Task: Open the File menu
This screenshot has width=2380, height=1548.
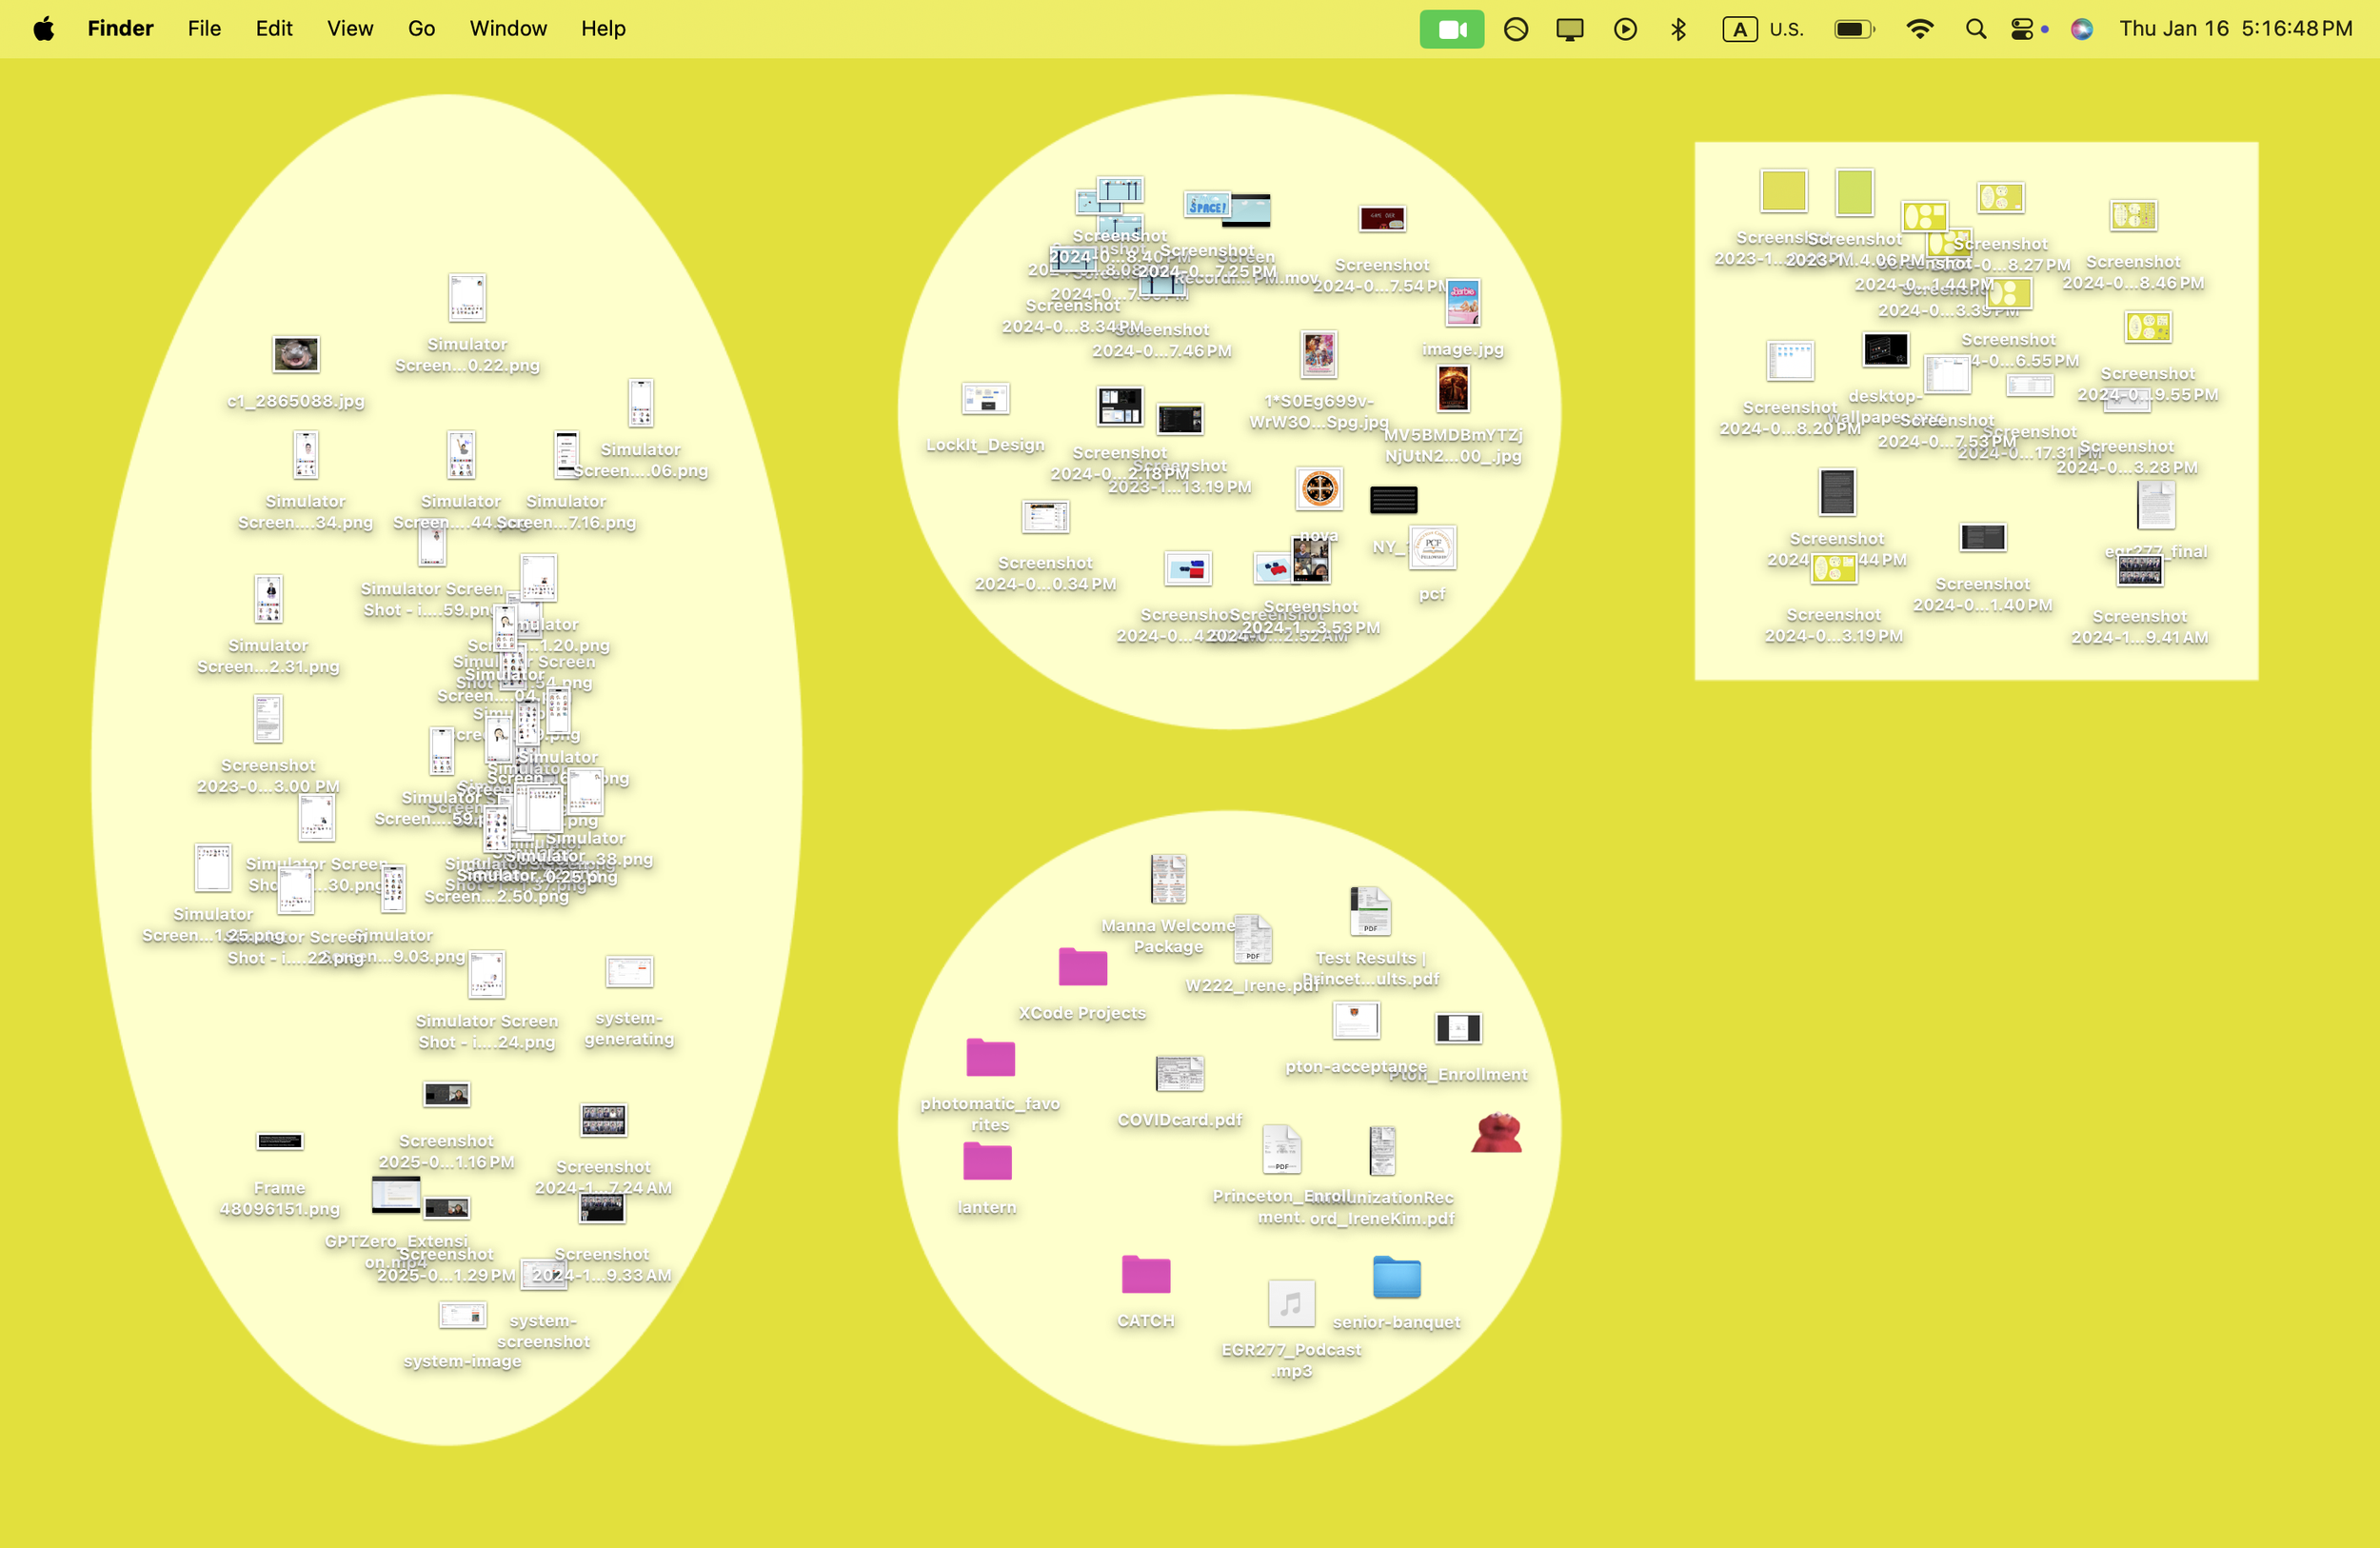Action: (x=204, y=29)
